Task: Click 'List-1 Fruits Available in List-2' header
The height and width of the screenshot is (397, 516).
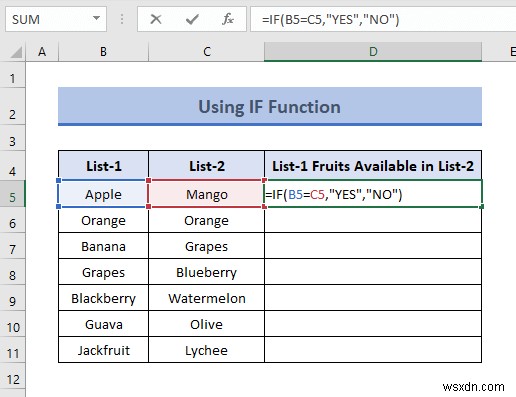Action: click(373, 166)
